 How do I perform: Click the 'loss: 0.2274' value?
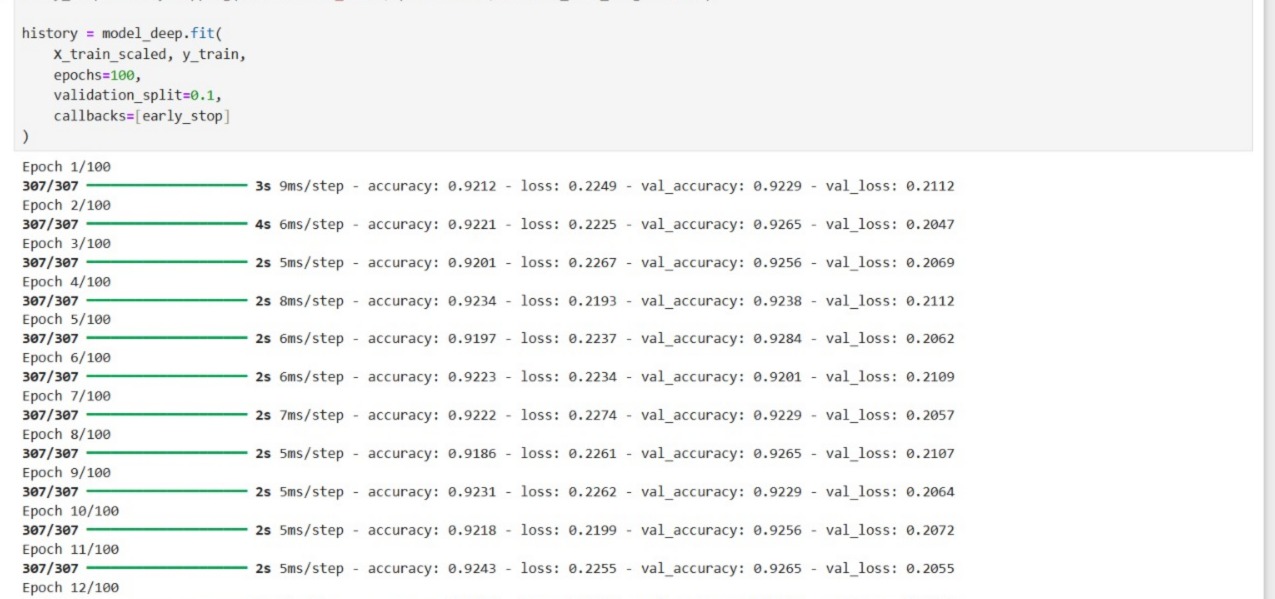pos(569,415)
